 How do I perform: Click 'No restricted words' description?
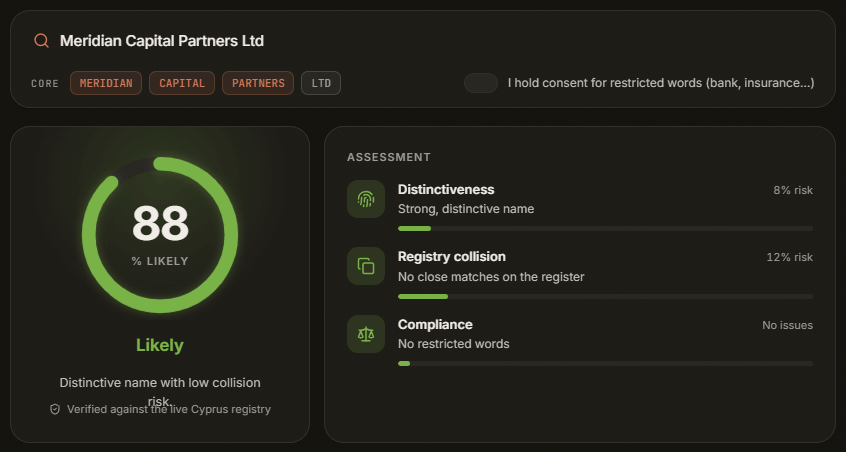(454, 344)
